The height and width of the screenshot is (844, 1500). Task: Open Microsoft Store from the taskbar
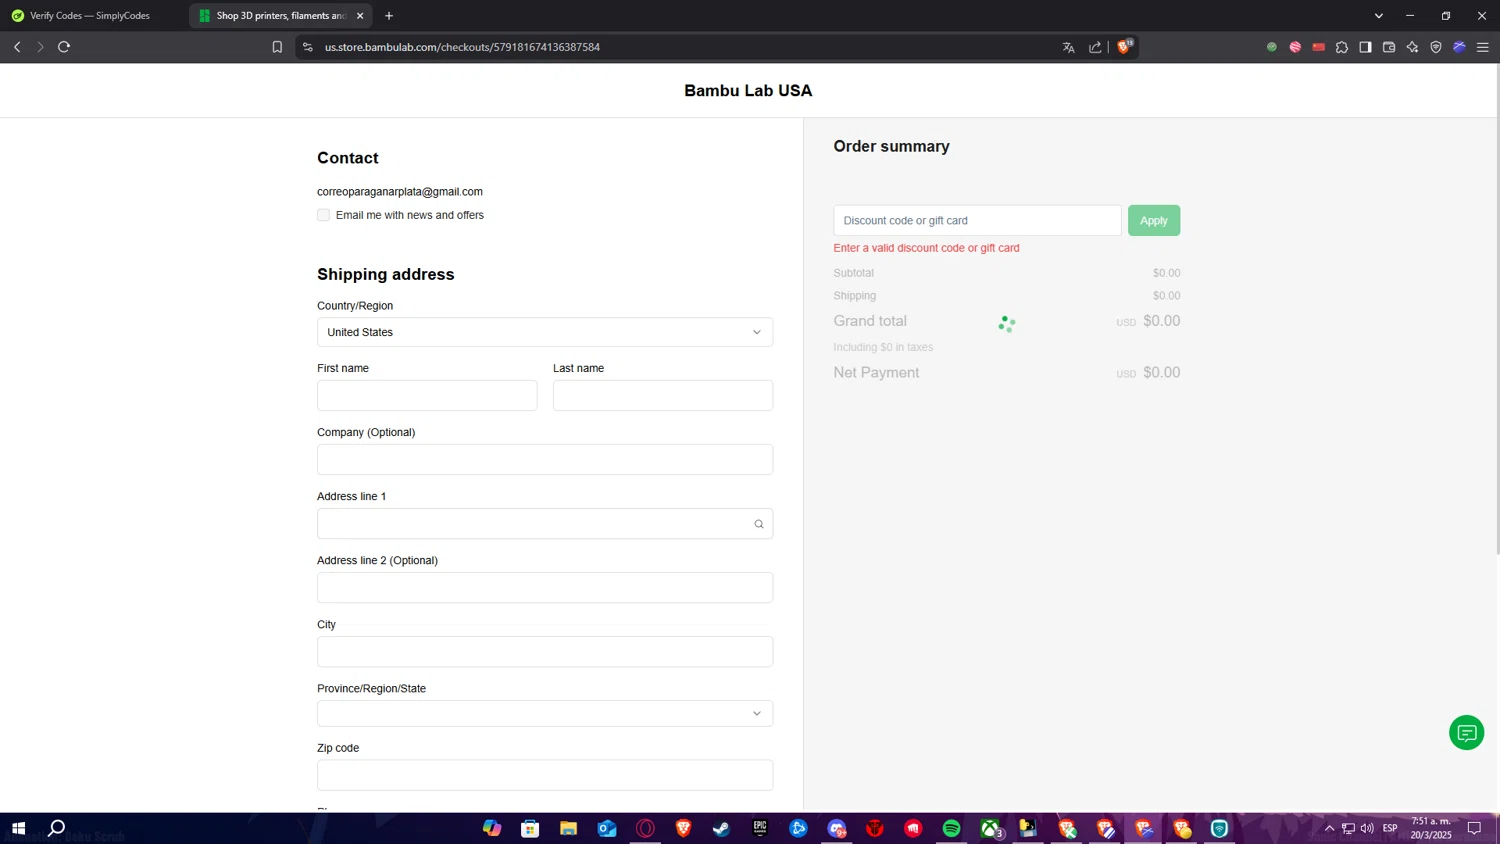[x=530, y=828]
